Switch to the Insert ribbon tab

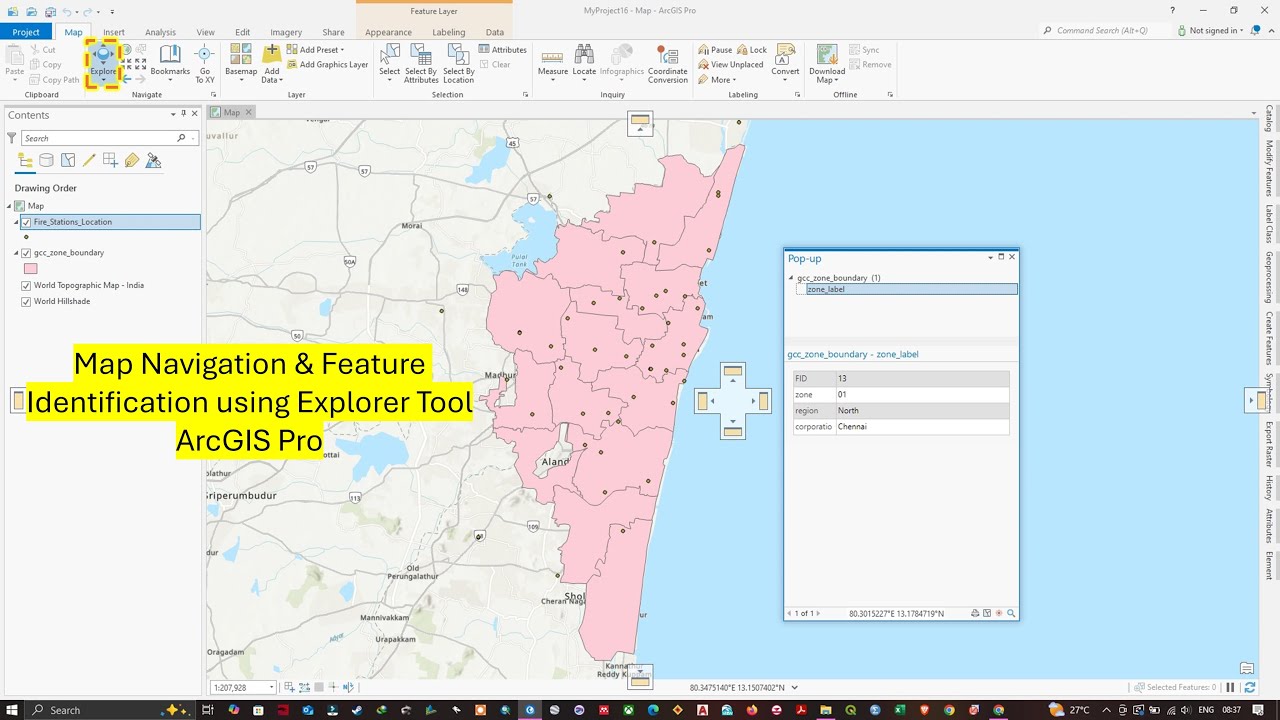[x=114, y=32]
